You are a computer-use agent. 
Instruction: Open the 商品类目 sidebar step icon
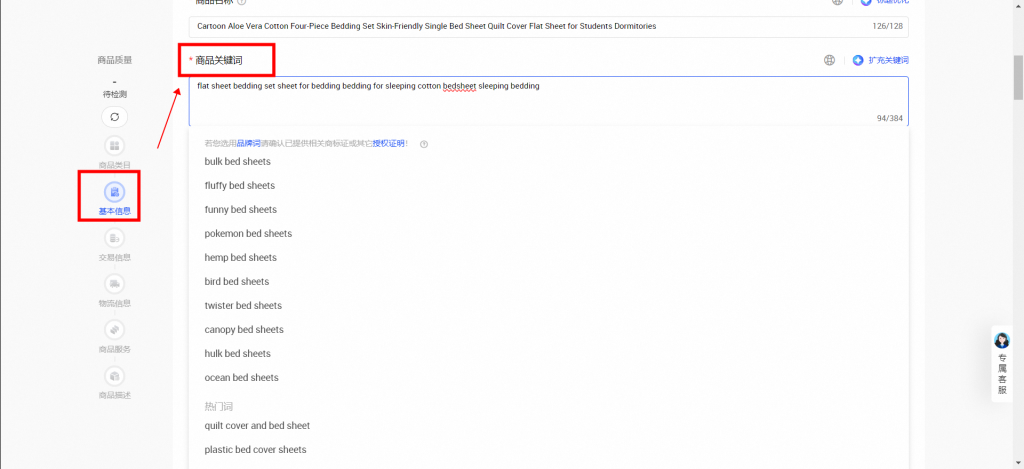[x=114, y=146]
